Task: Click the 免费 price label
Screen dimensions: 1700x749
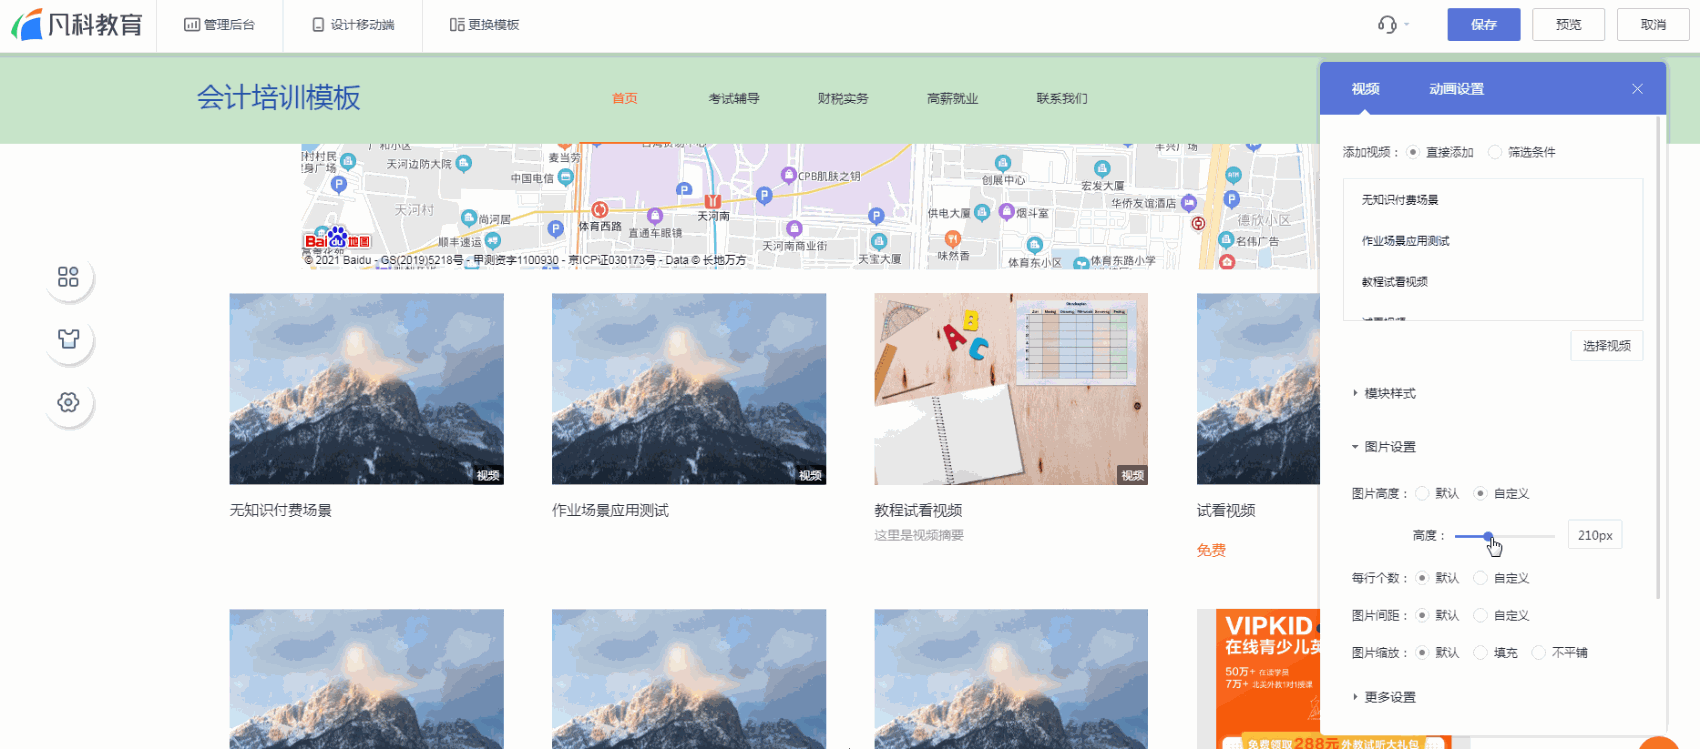Action: (x=1211, y=550)
